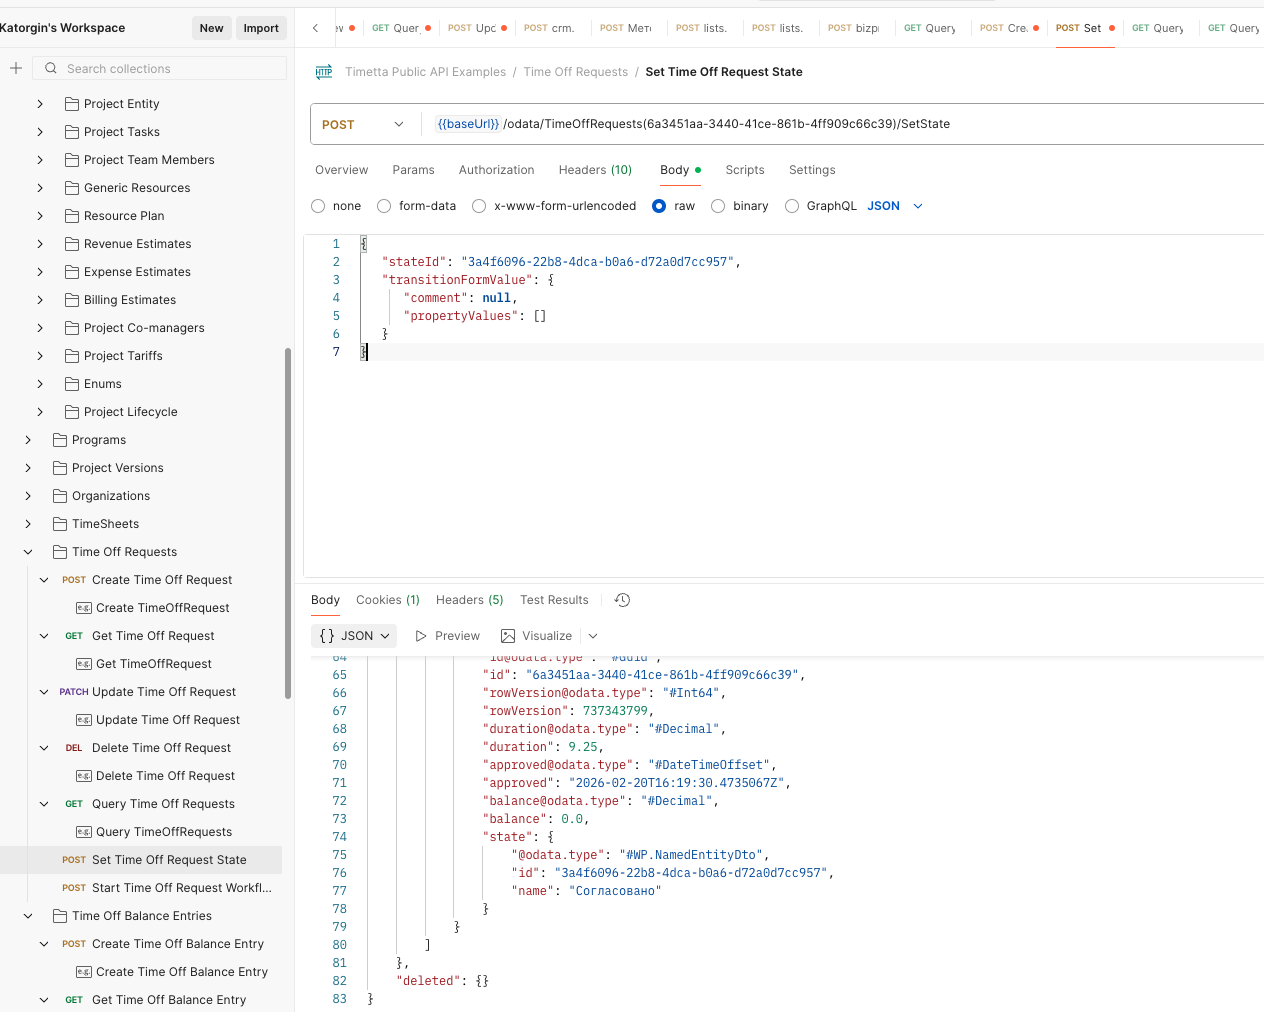Click the tab scroll left arrow

coord(316,28)
